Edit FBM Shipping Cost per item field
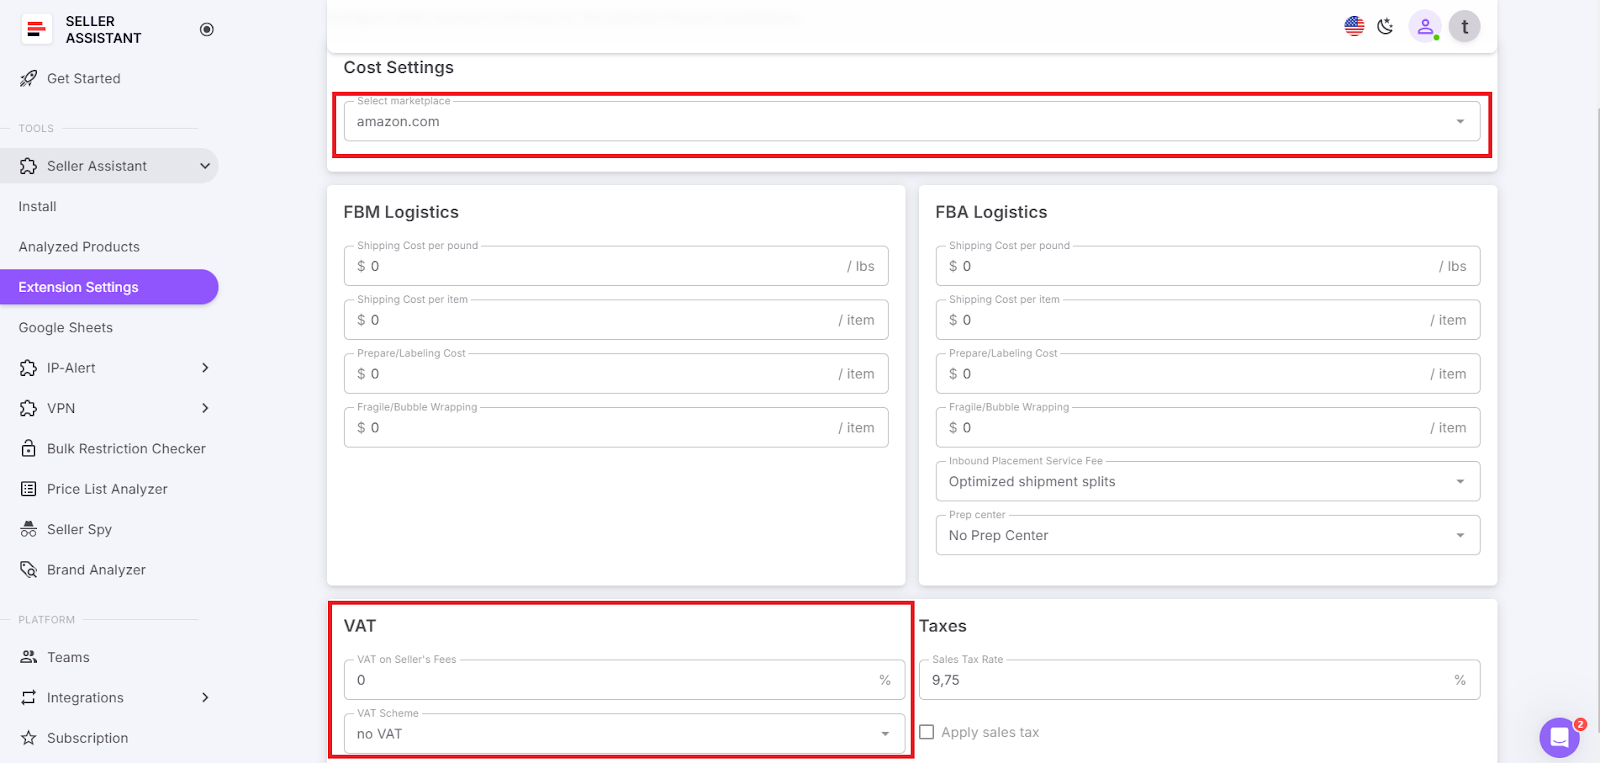This screenshot has height=763, width=1600. click(x=616, y=320)
